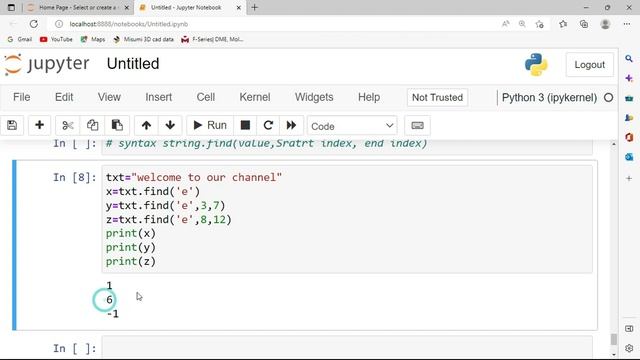640x360 pixels.
Task: Open Edge sidebar search icon
Action: (629, 59)
